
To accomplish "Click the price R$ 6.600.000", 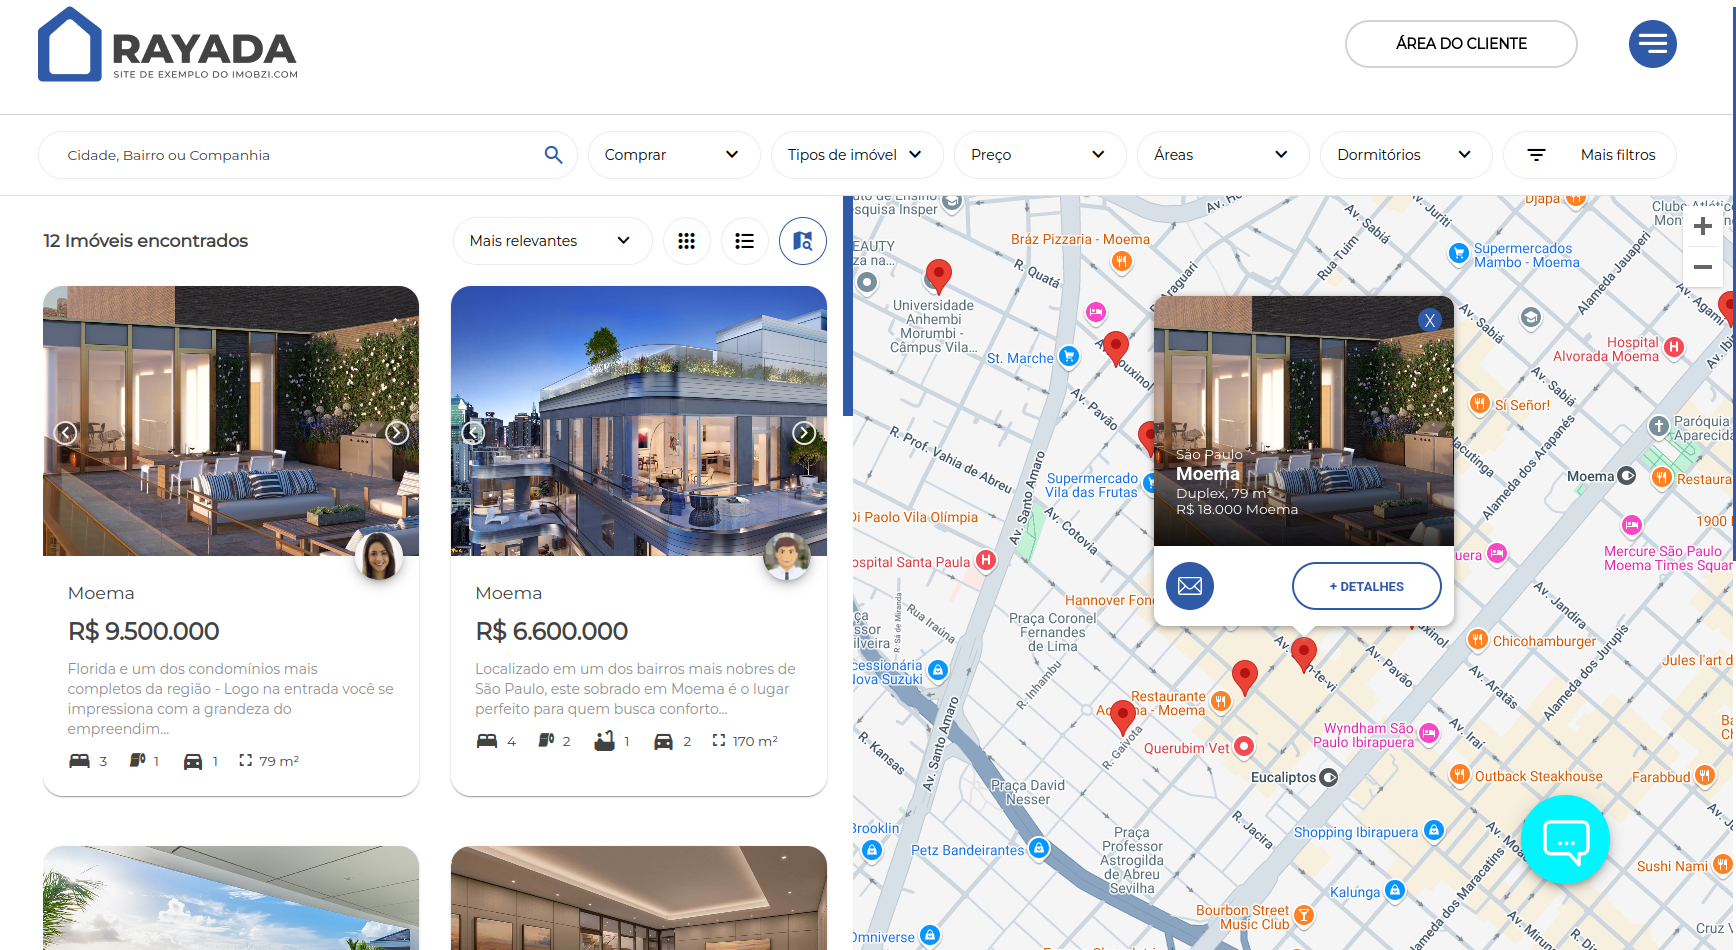I will [551, 631].
